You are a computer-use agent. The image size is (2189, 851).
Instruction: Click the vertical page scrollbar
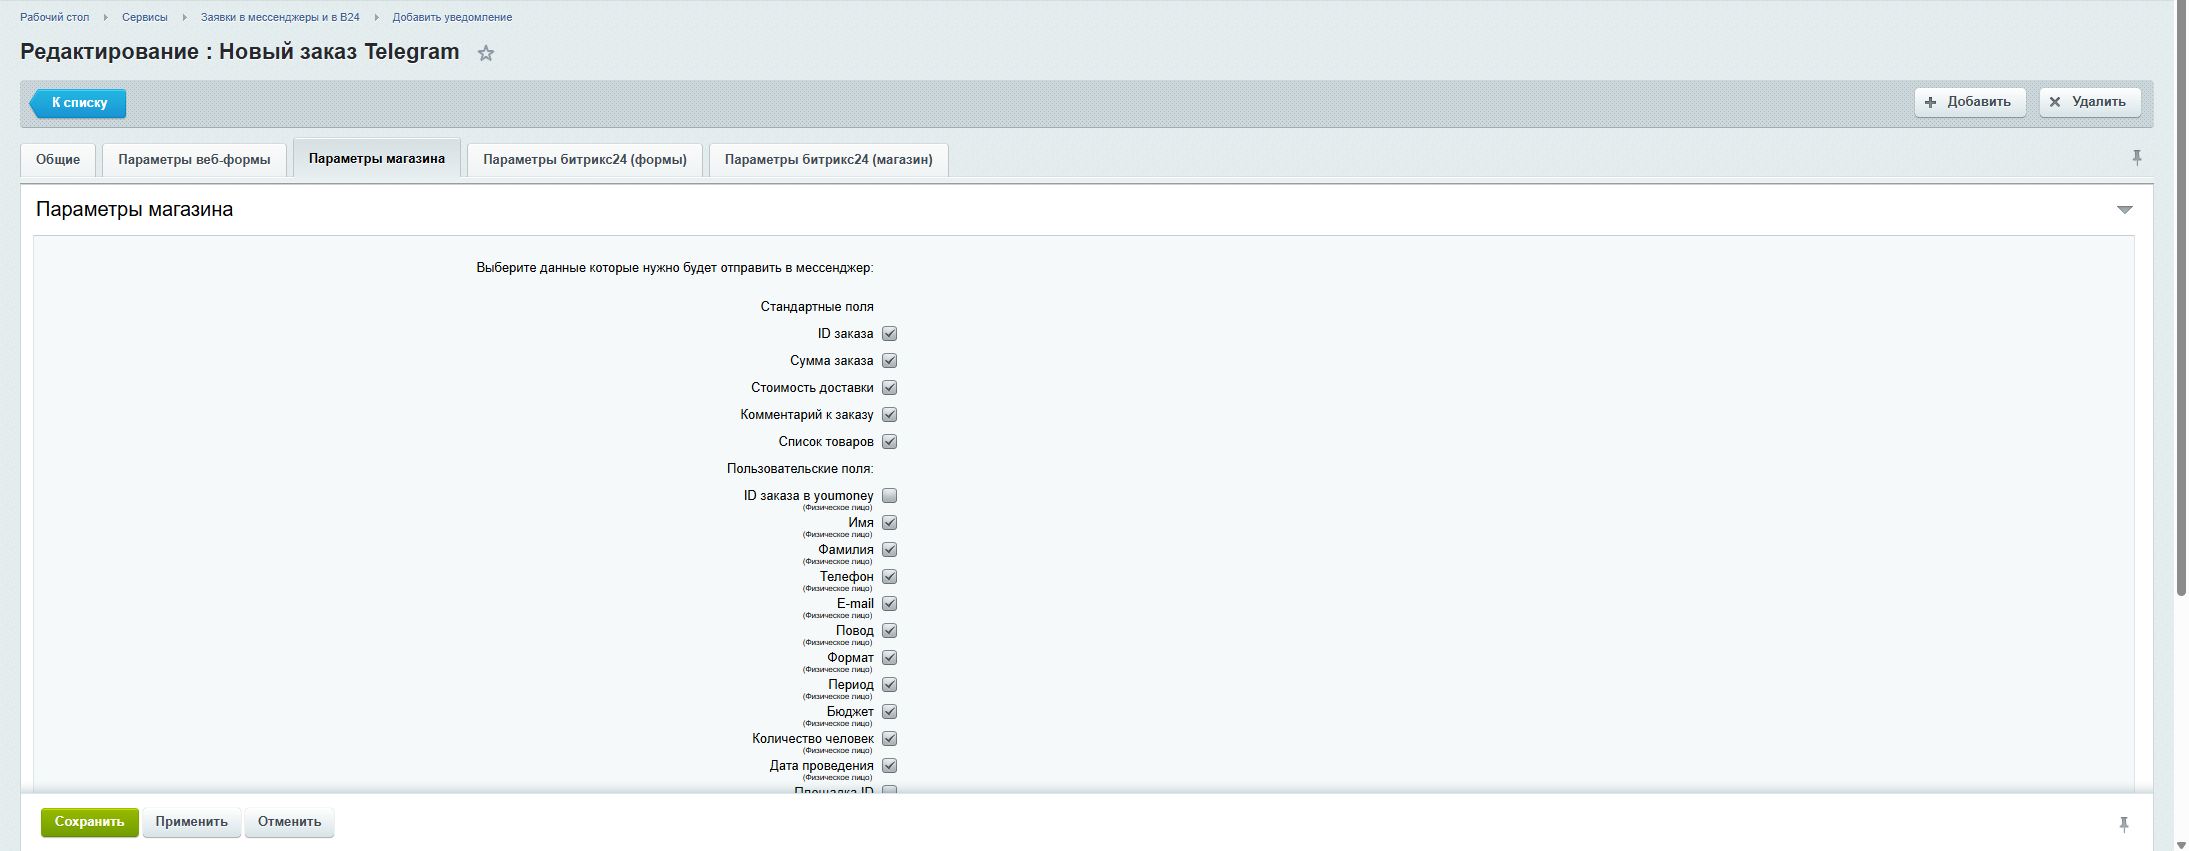[x=2180, y=300]
